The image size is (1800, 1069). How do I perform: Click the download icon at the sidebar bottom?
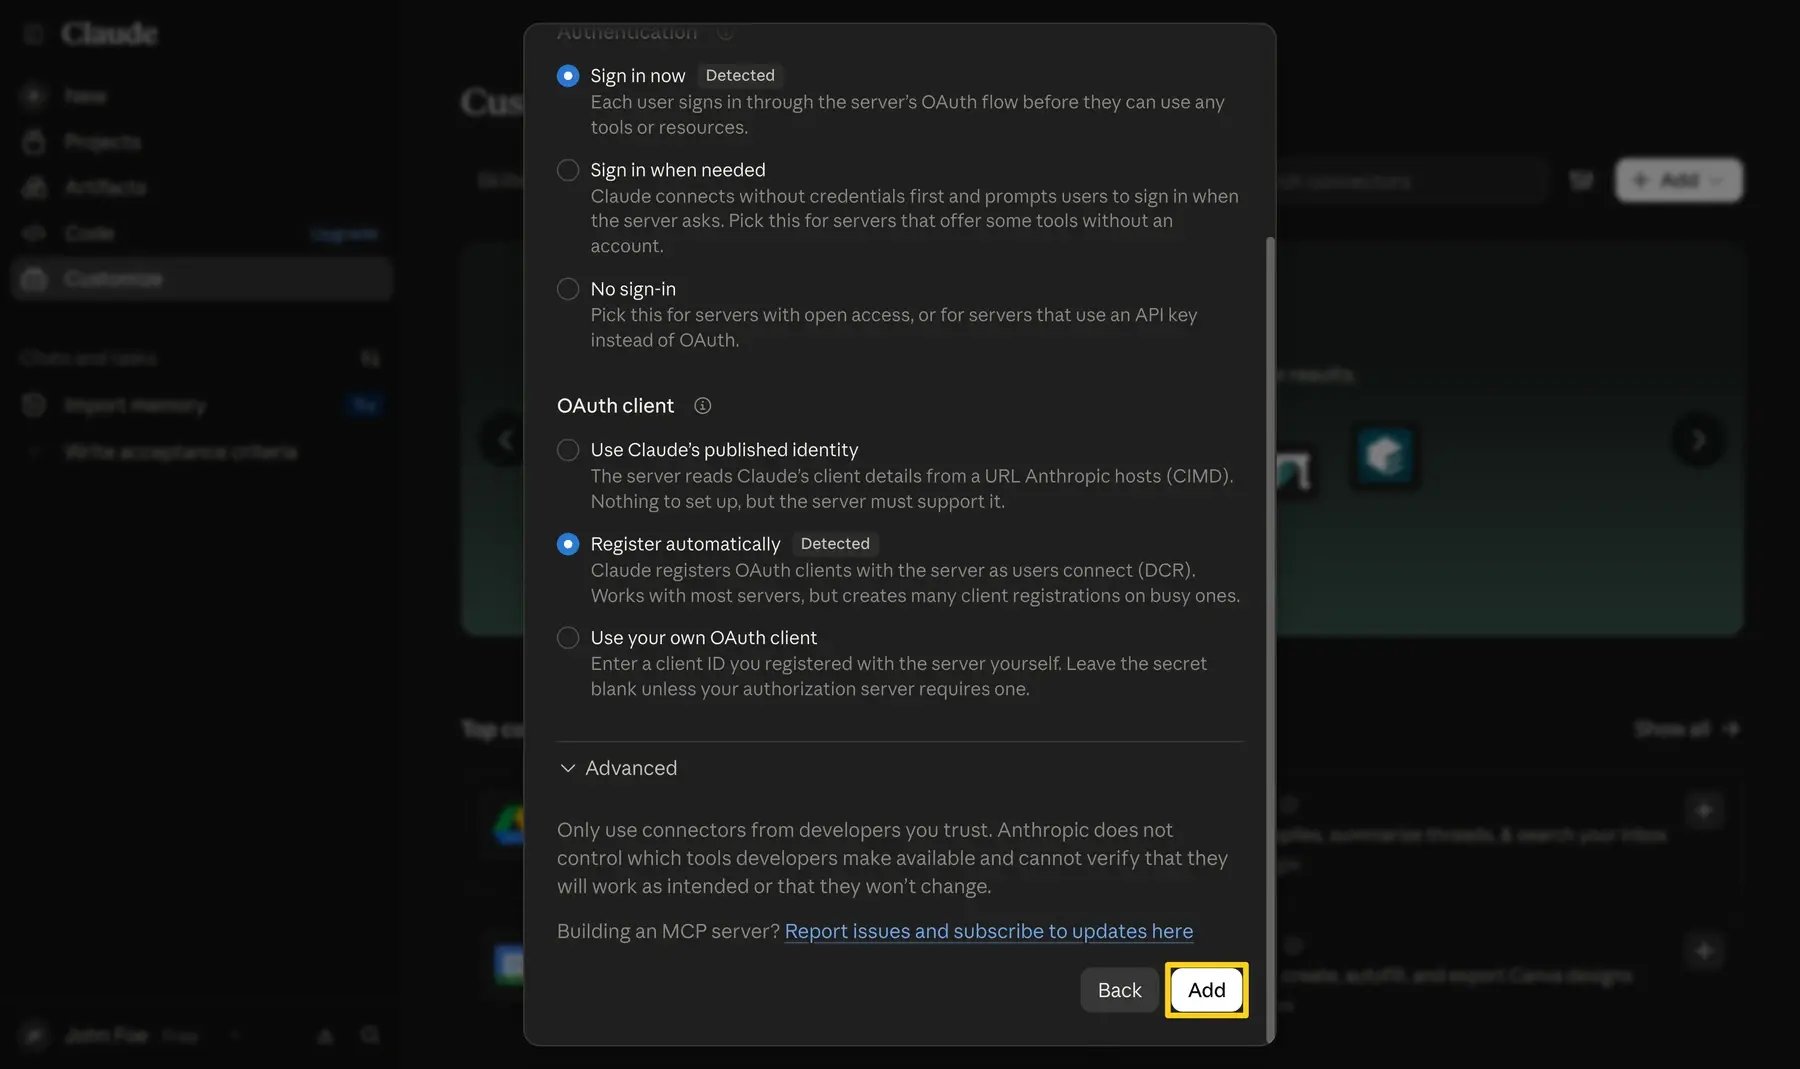point(325,1036)
